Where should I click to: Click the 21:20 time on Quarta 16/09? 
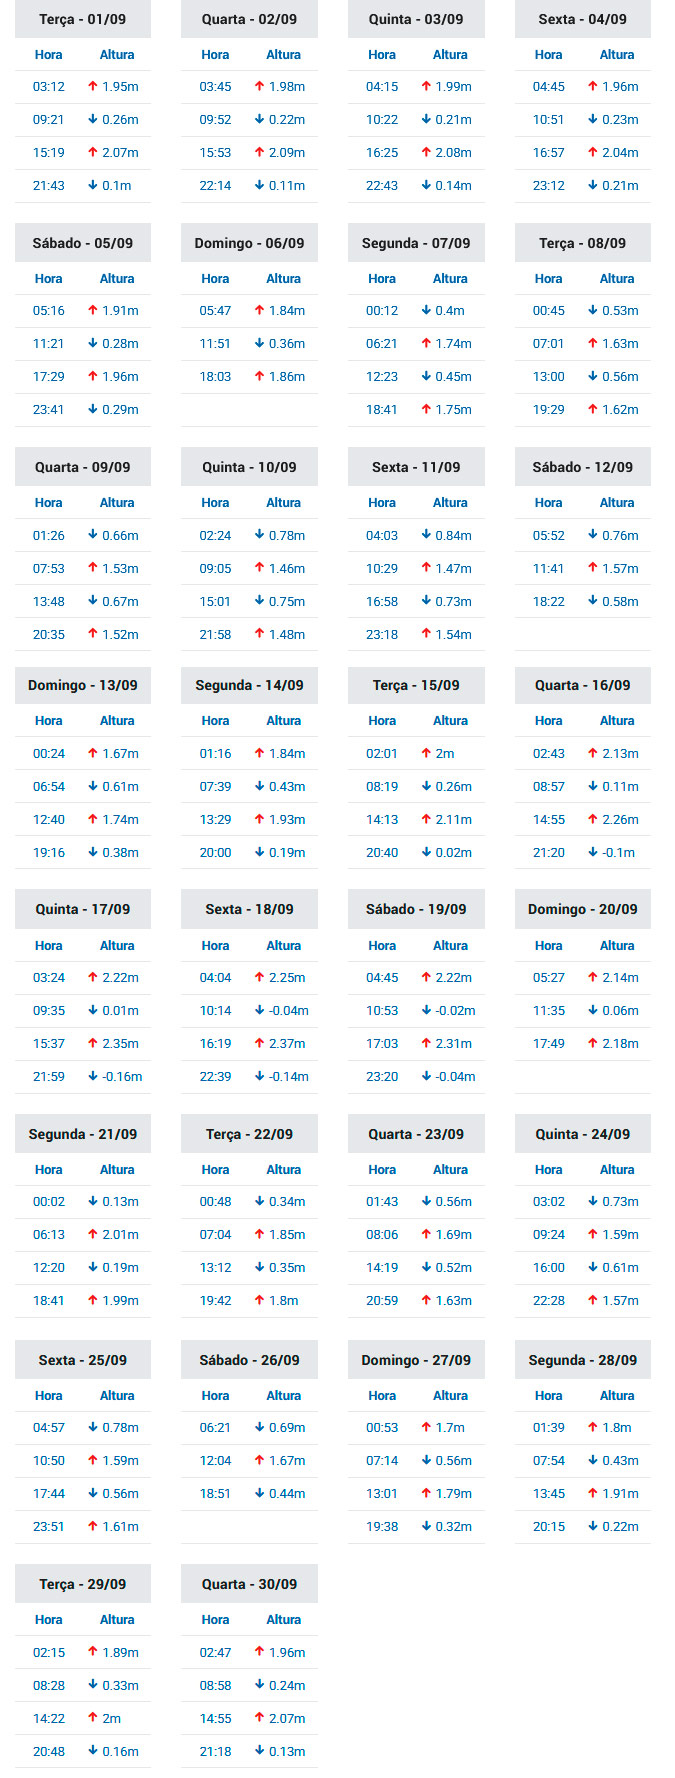point(549,853)
